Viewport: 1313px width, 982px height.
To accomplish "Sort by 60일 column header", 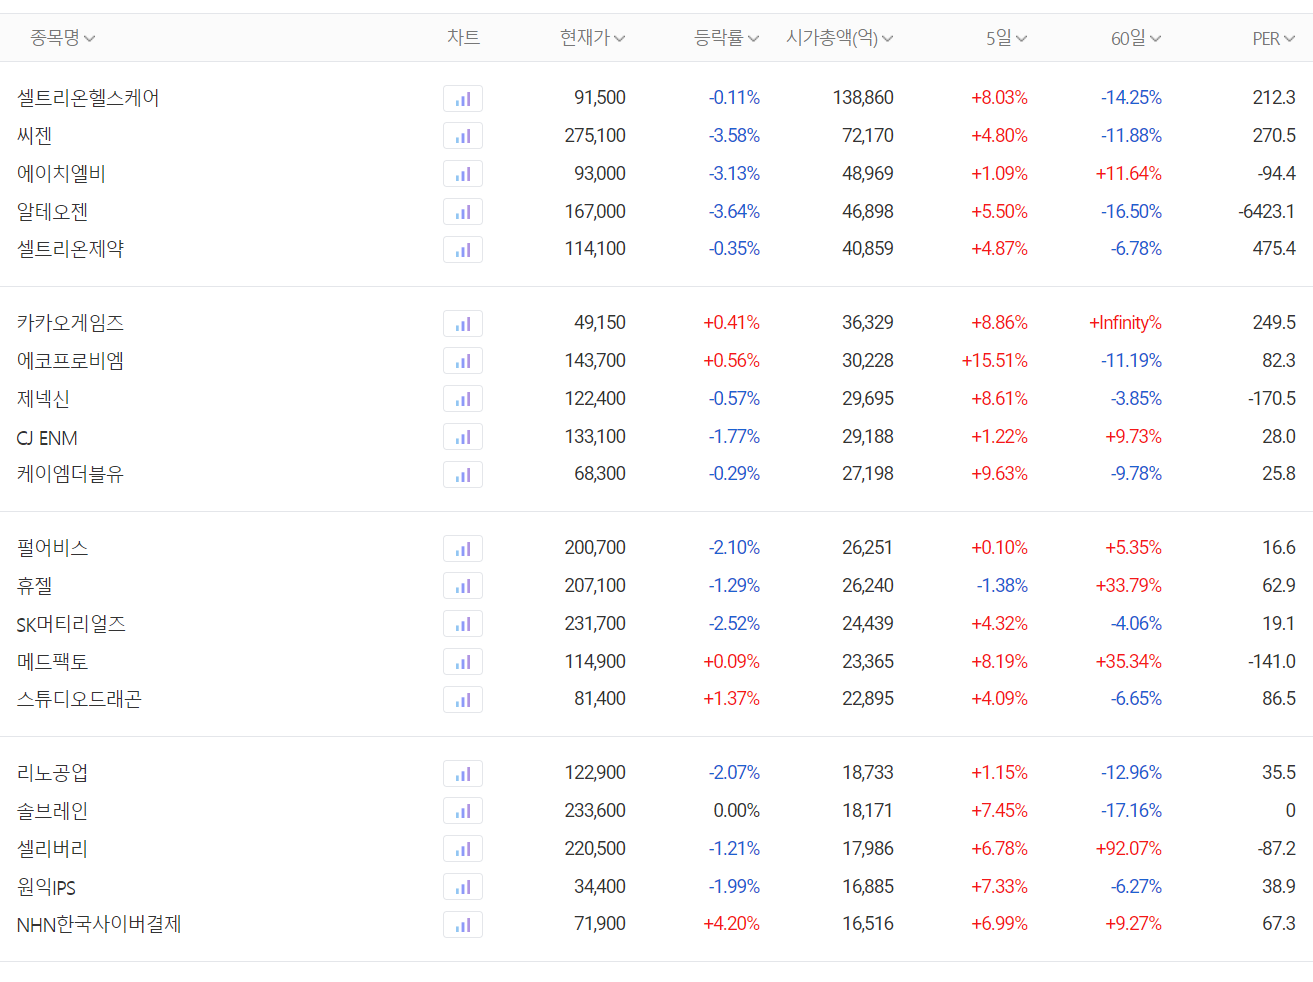I will click(x=1136, y=38).
